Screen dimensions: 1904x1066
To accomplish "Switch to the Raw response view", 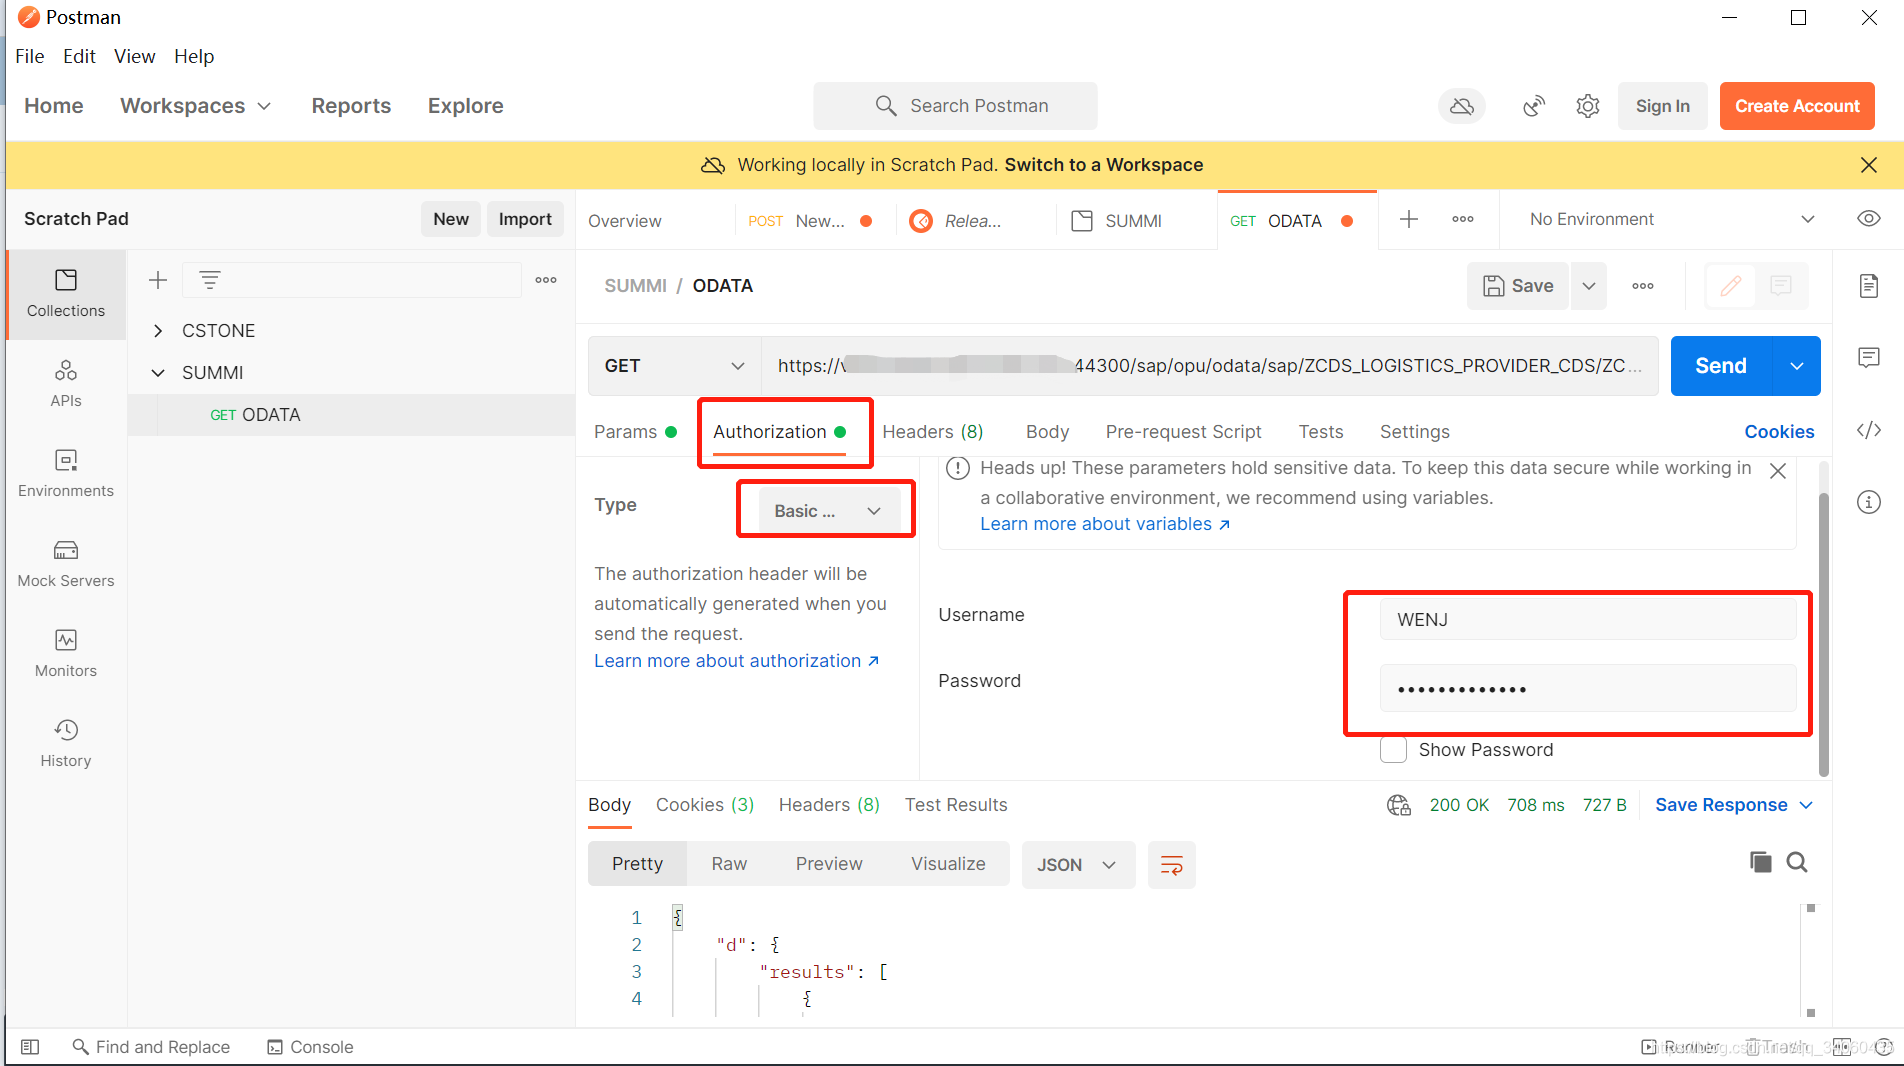I will (729, 864).
